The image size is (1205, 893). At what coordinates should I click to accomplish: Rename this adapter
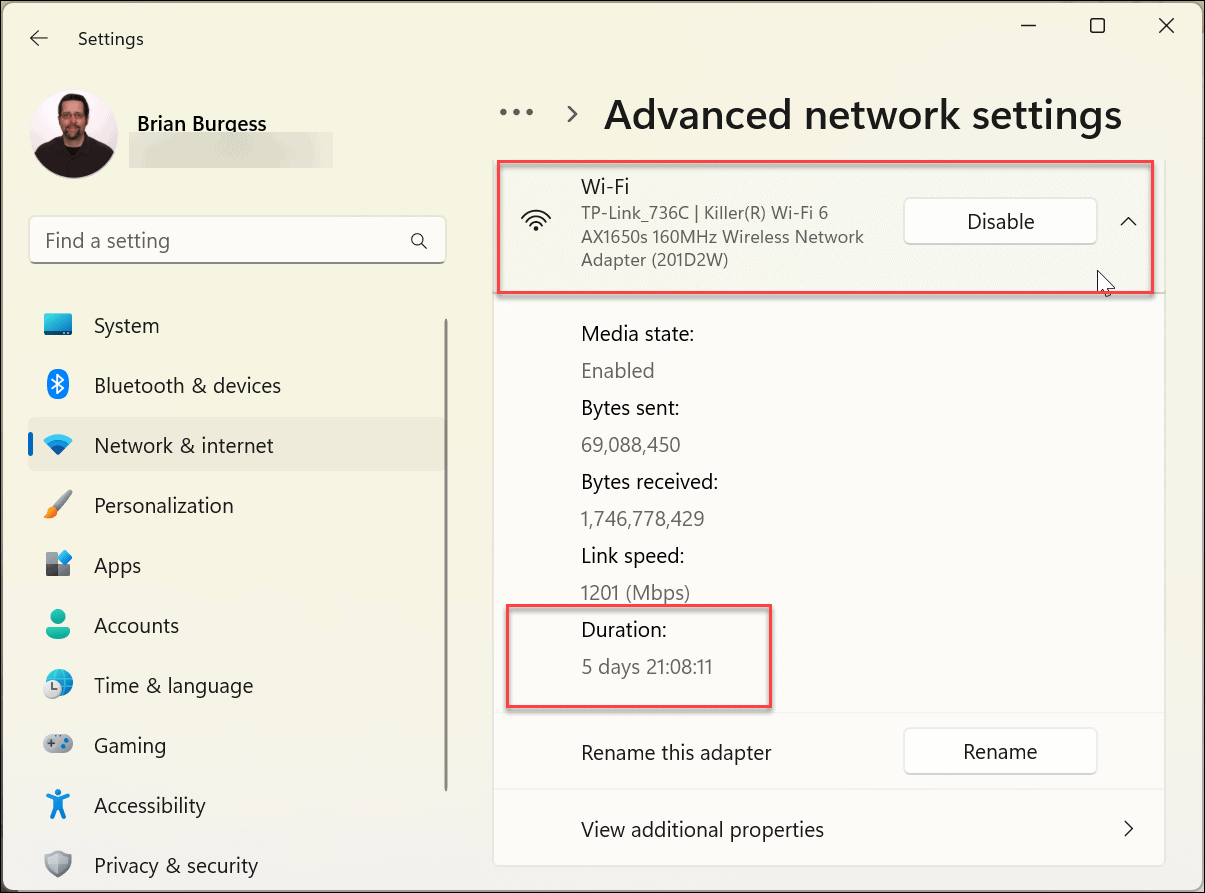(999, 751)
